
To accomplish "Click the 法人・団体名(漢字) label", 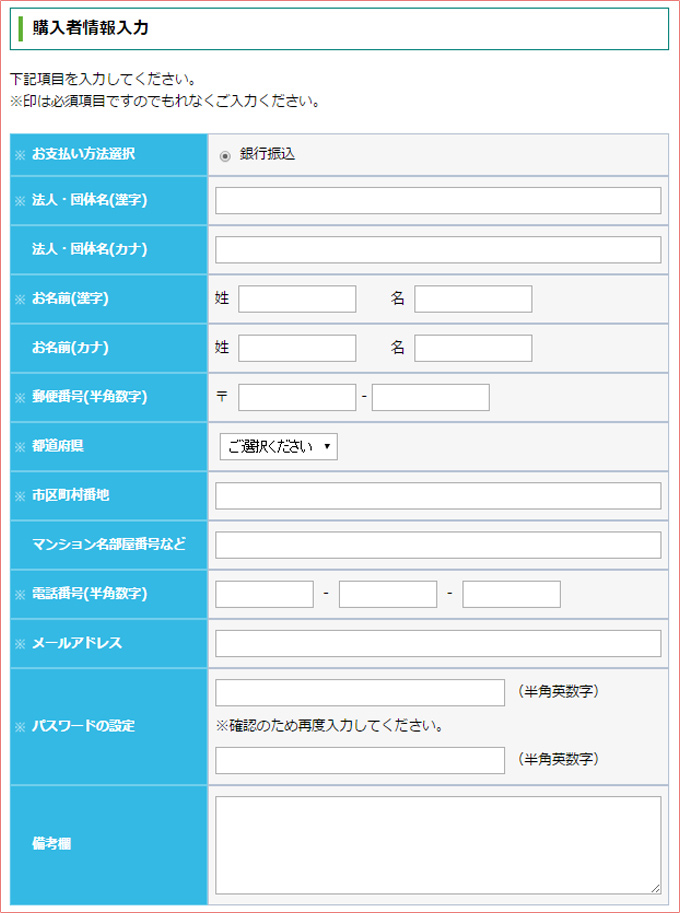I will tap(89, 200).
